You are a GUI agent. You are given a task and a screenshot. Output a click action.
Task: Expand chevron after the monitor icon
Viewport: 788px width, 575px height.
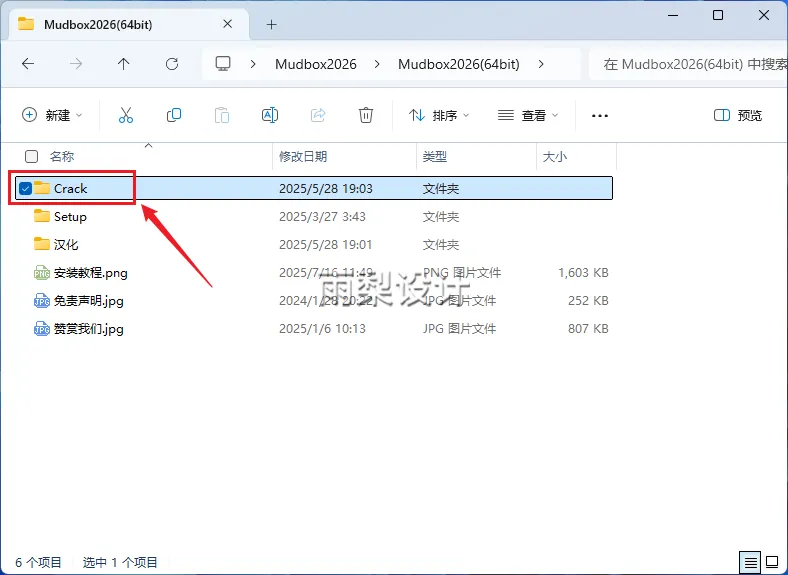click(253, 64)
